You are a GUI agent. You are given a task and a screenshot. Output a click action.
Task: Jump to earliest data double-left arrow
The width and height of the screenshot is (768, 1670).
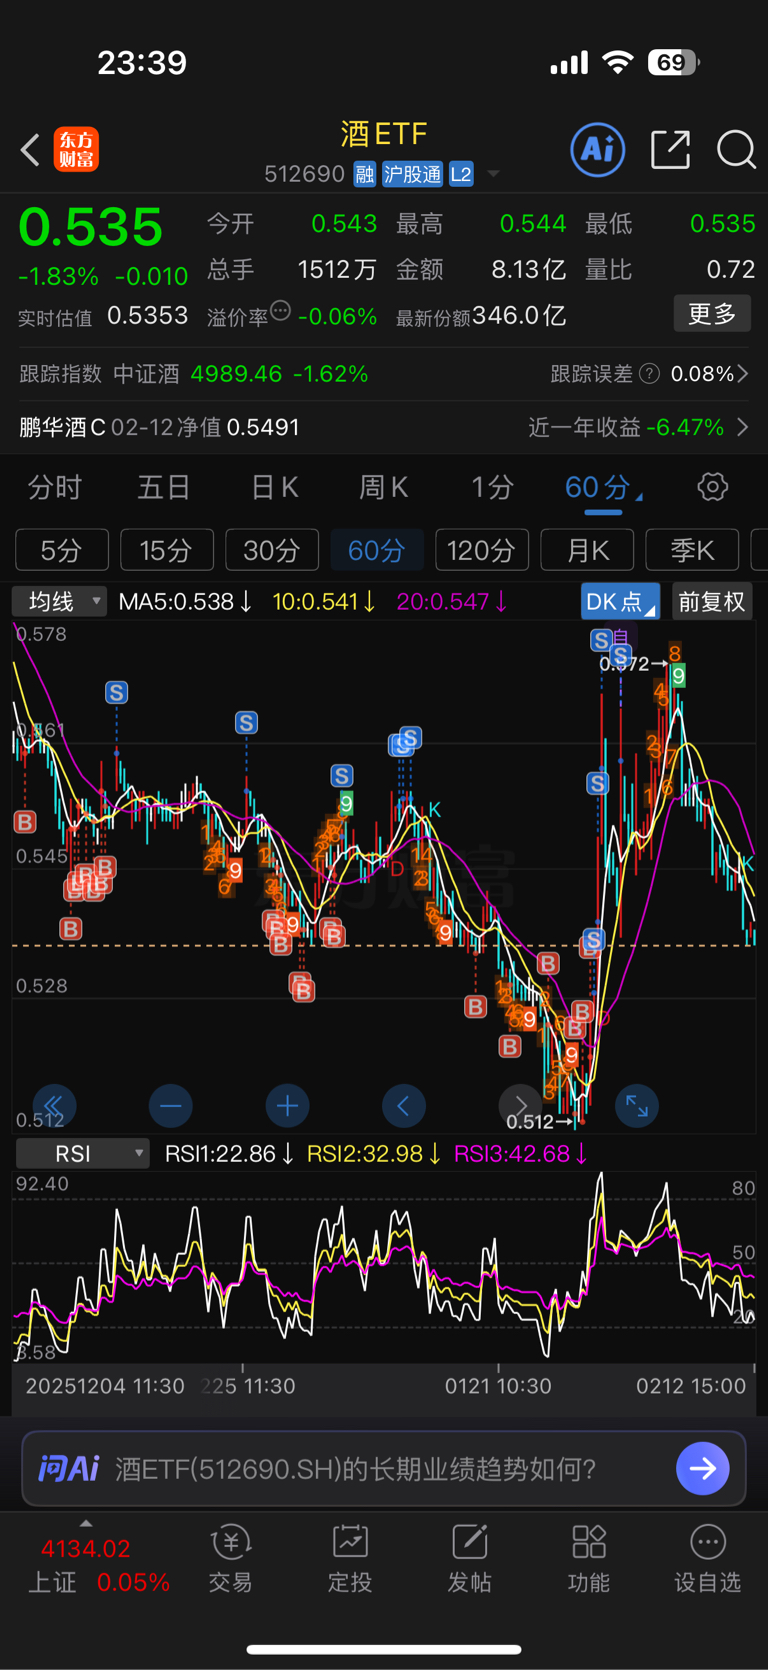coord(54,1106)
